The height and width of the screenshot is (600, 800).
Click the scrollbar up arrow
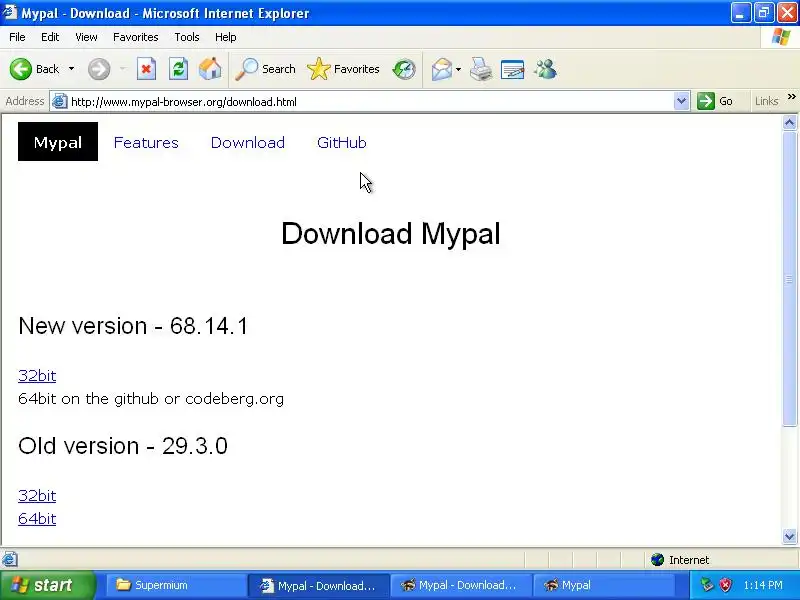click(789, 122)
